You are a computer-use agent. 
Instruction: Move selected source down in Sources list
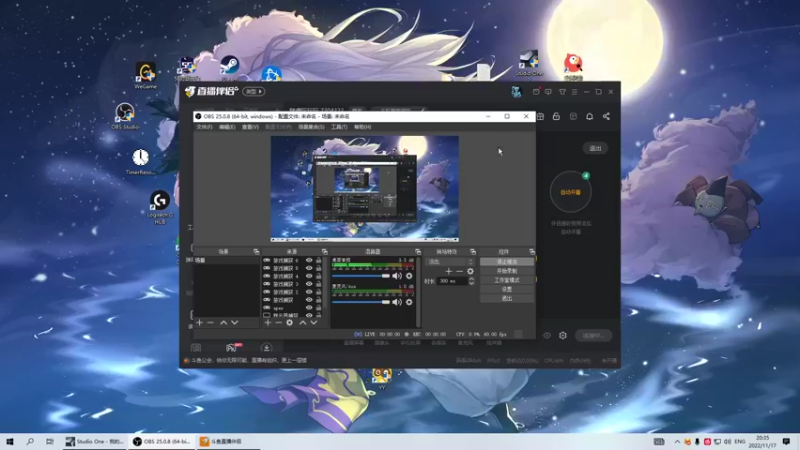point(314,322)
